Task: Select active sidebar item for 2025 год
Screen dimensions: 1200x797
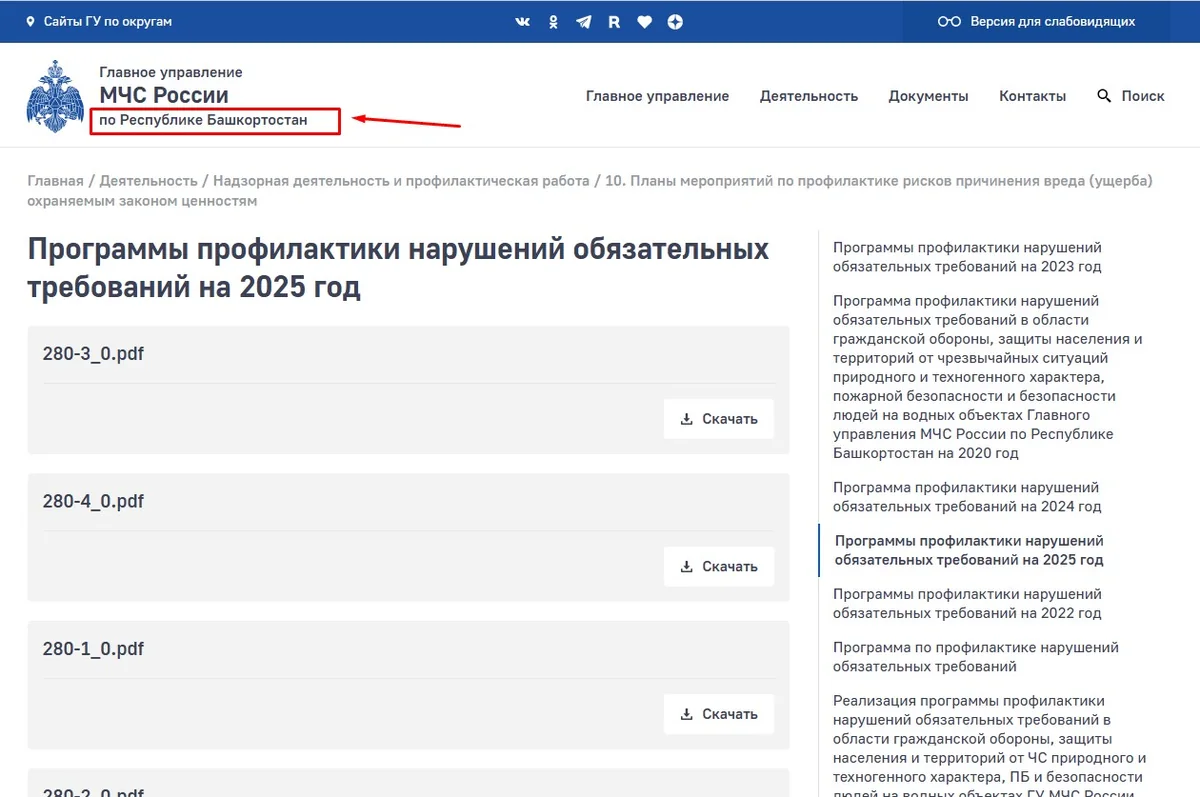Action: 969,550
